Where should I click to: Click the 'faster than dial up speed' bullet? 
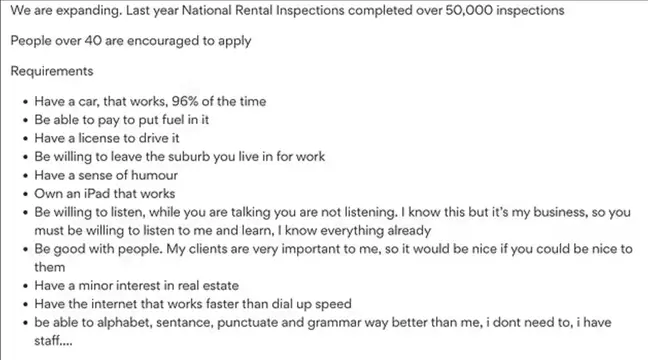click(x=193, y=304)
